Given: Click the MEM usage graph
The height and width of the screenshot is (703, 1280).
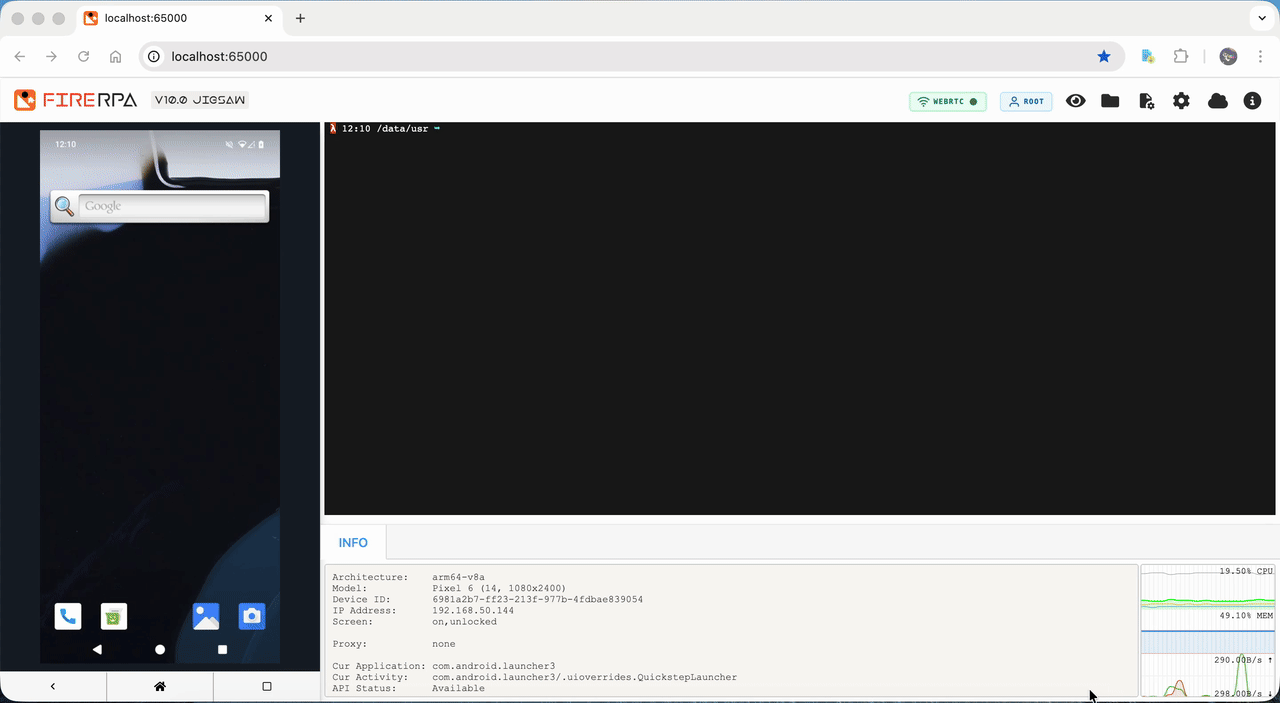Looking at the screenshot, I should pos(1208,630).
